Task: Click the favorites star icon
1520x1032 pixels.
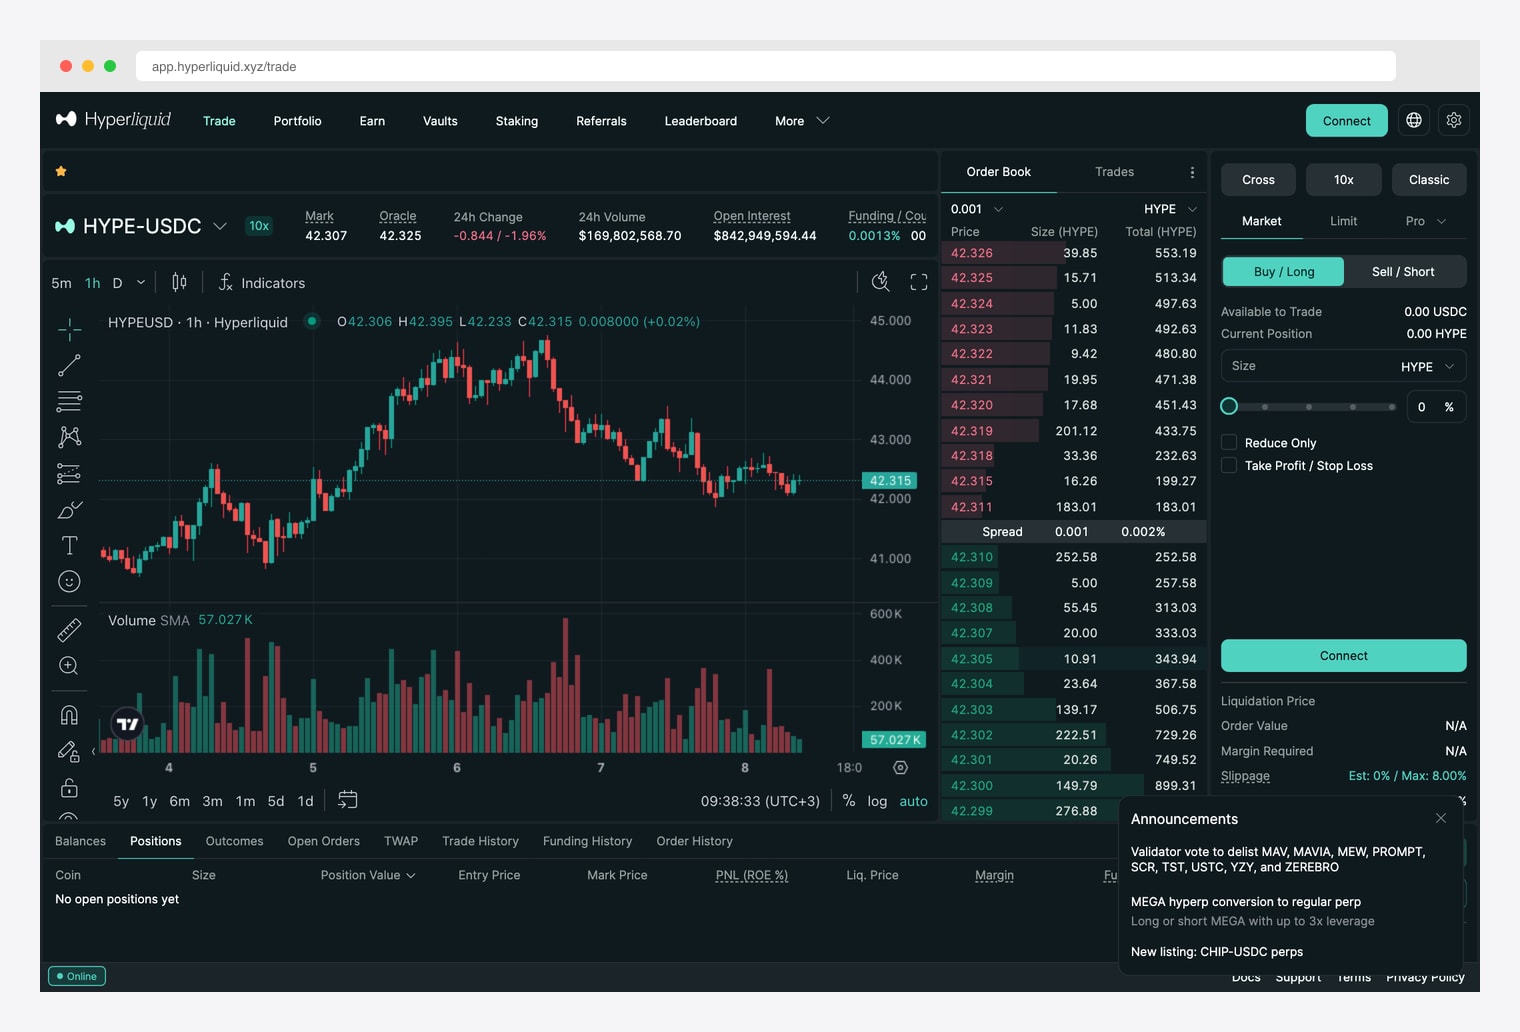Action: [61, 171]
